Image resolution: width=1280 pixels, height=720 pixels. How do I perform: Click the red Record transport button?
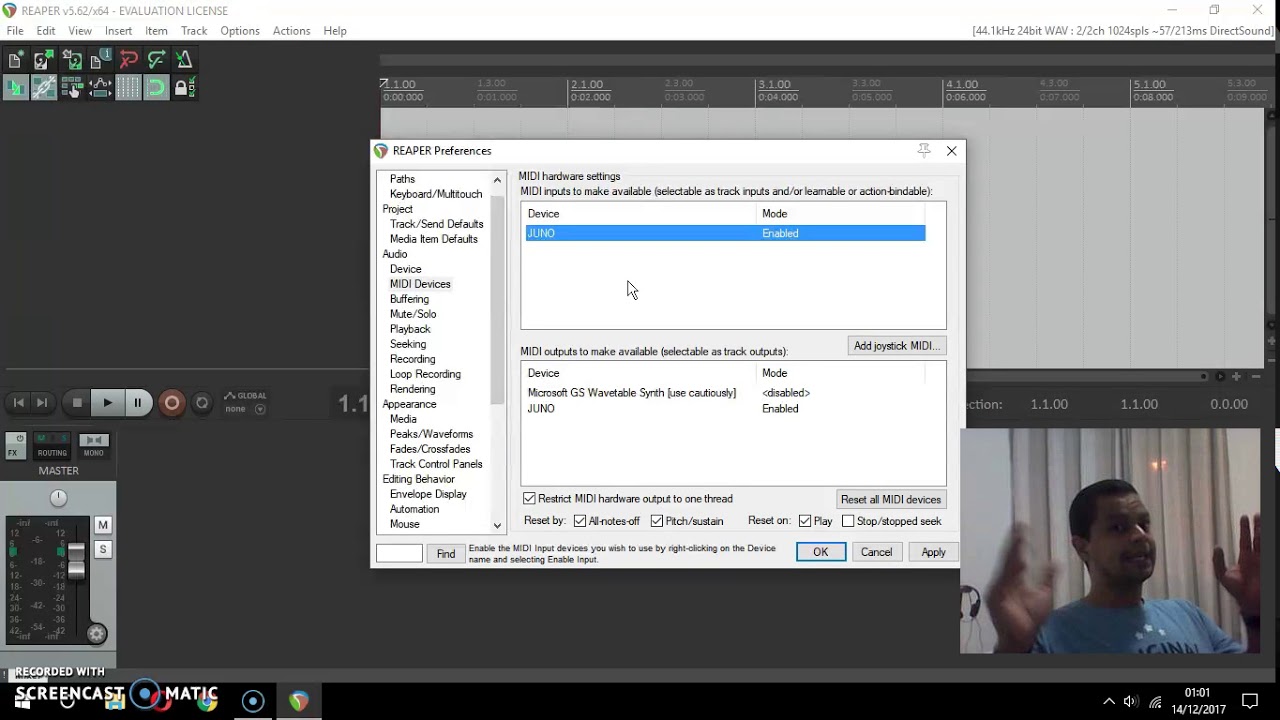(x=172, y=403)
